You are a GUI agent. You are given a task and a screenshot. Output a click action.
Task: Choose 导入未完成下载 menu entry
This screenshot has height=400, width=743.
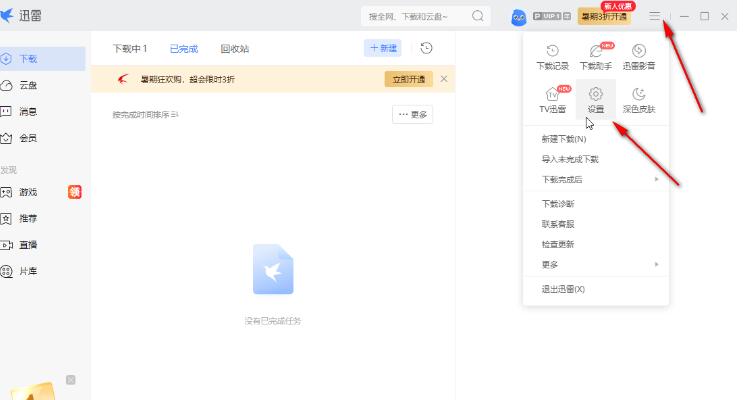pyautogui.click(x=596, y=159)
